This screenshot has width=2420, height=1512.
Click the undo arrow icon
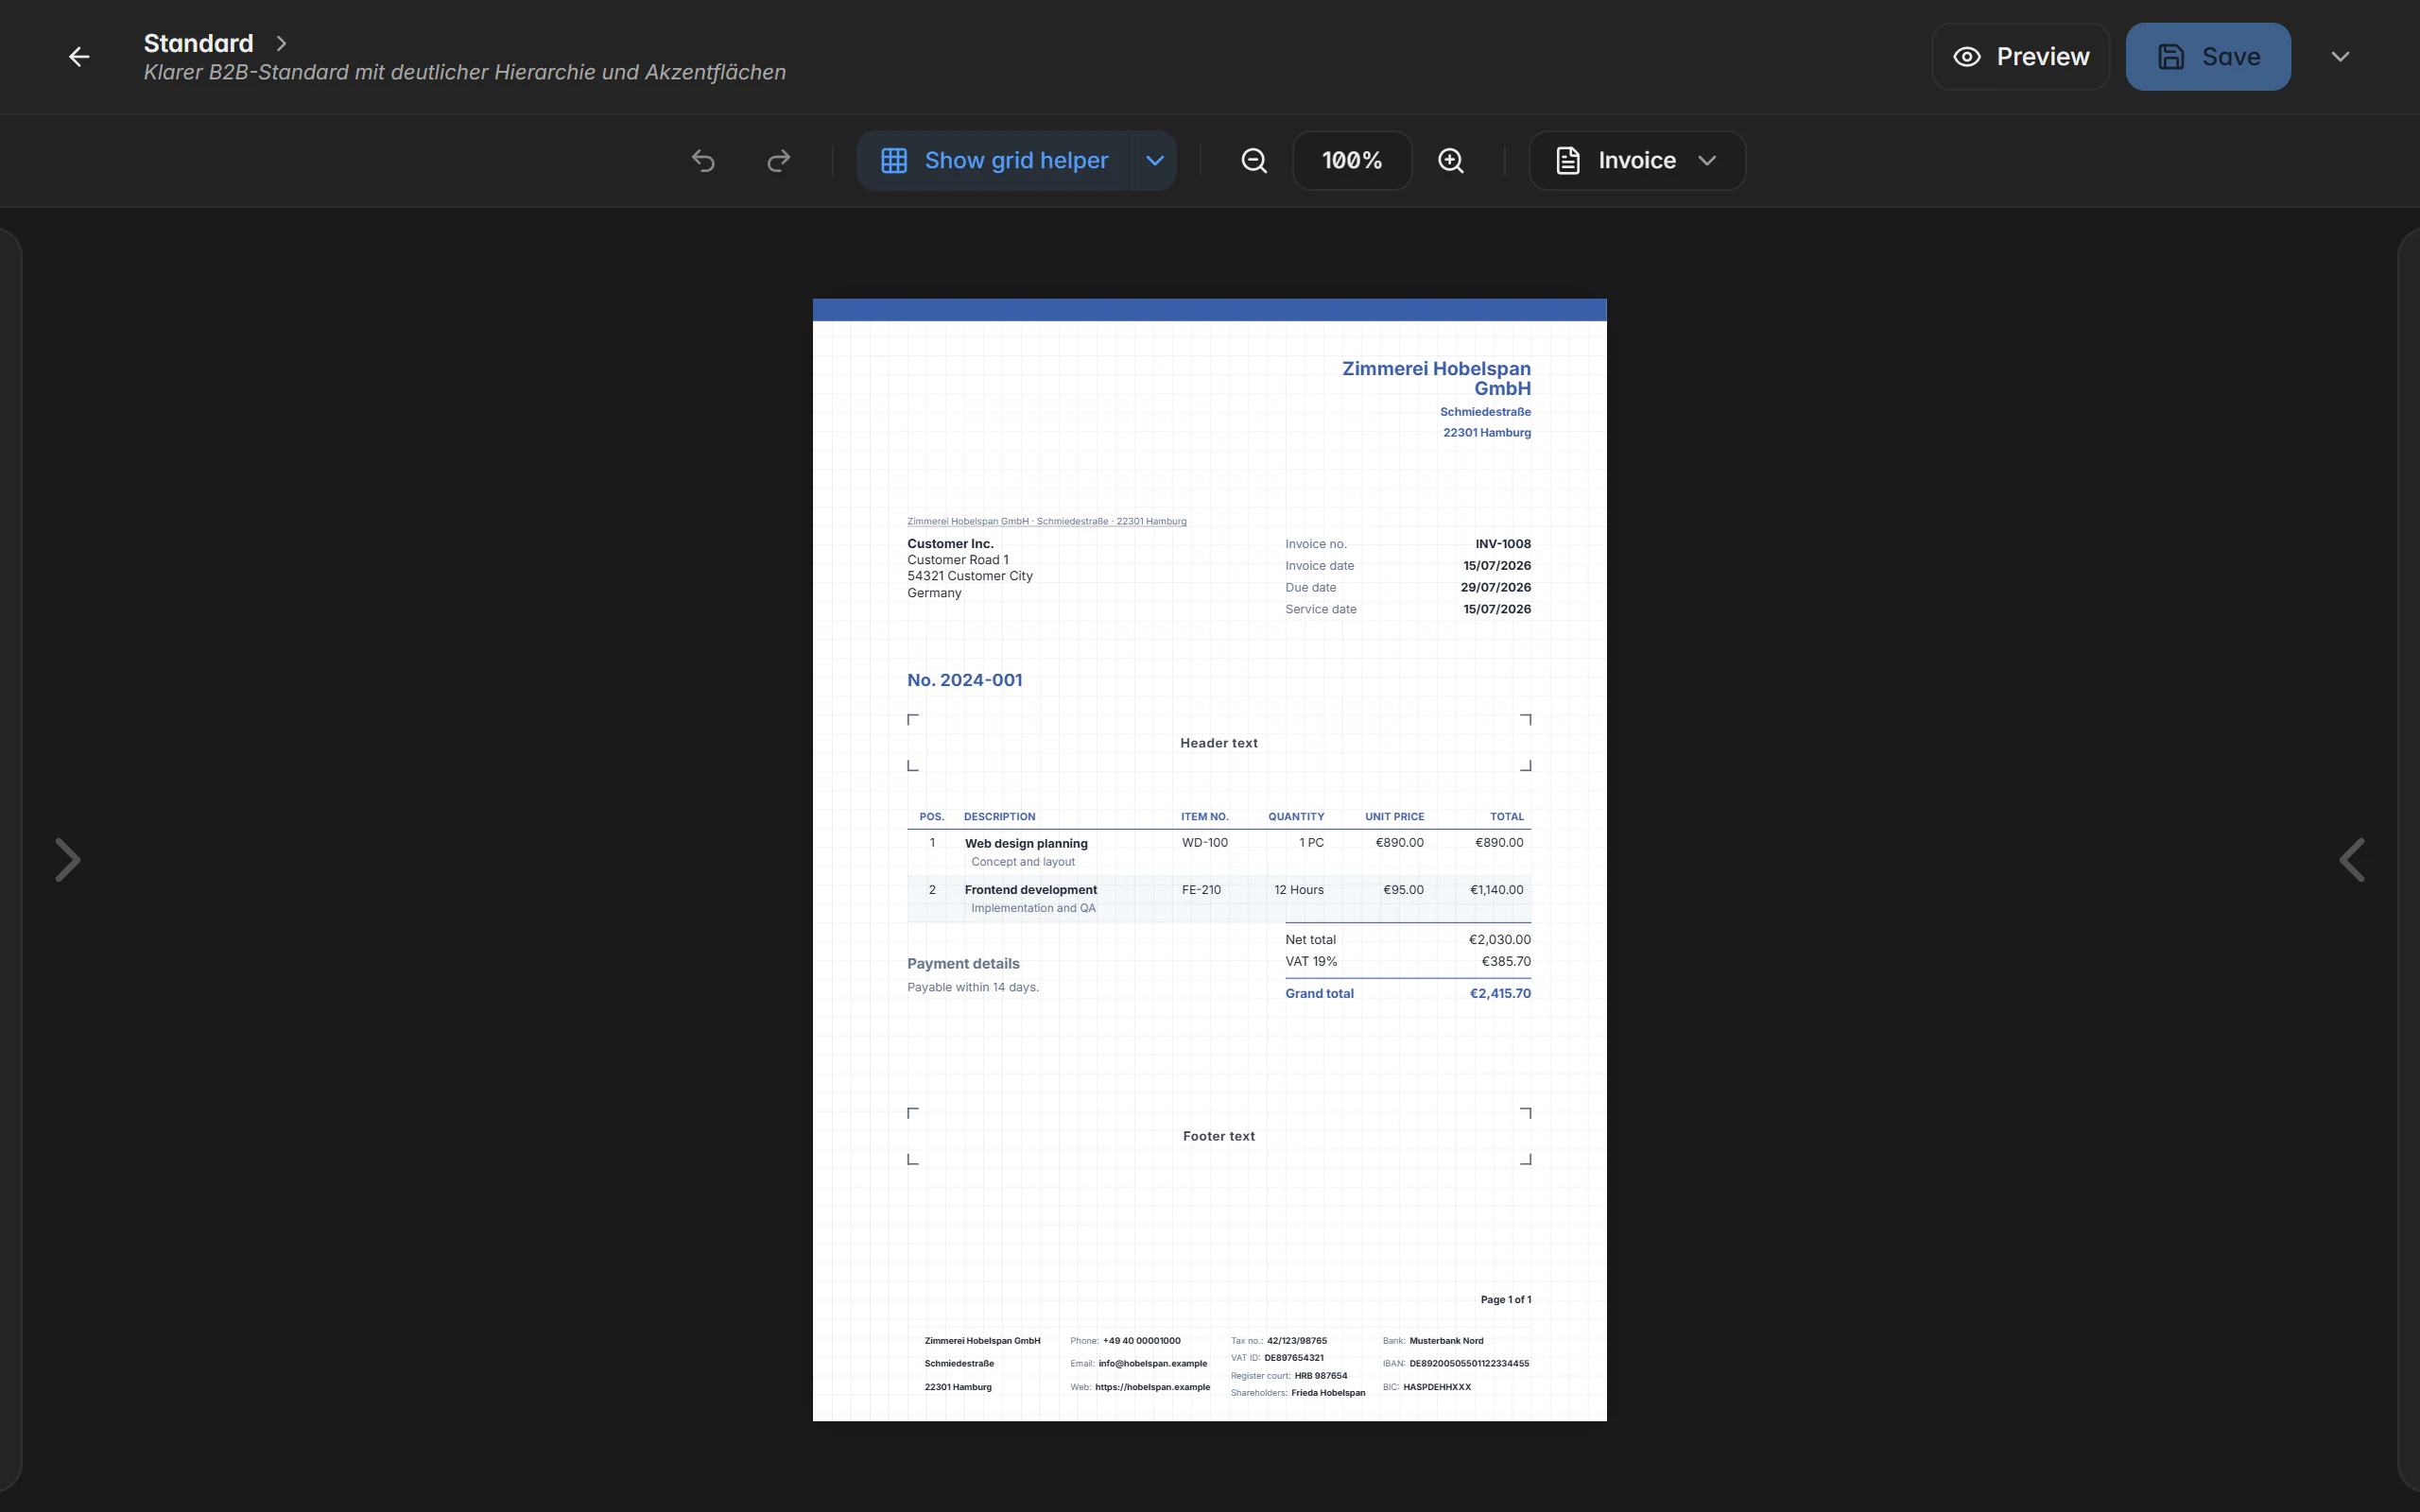click(x=703, y=160)
